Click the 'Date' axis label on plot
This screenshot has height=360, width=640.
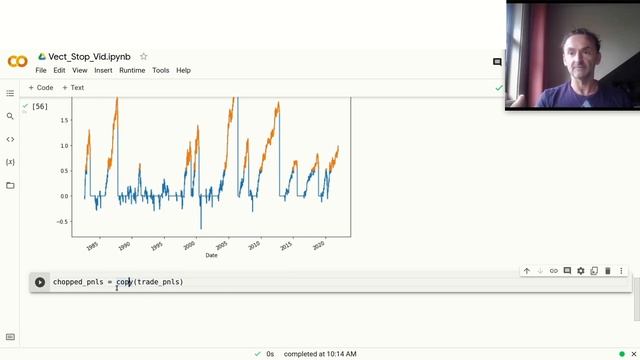[211, 255]
